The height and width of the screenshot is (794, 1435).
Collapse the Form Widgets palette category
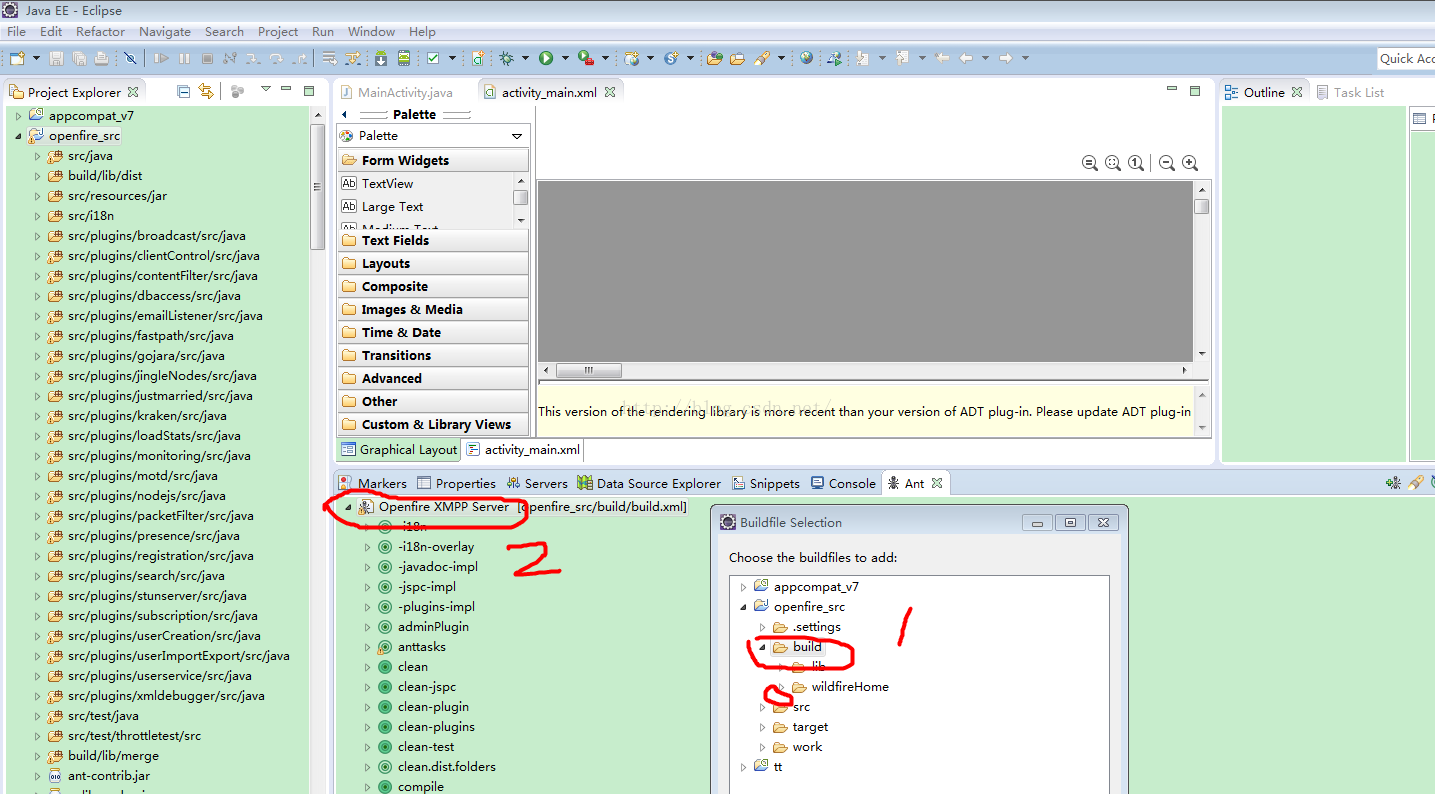tap(432, 160)
